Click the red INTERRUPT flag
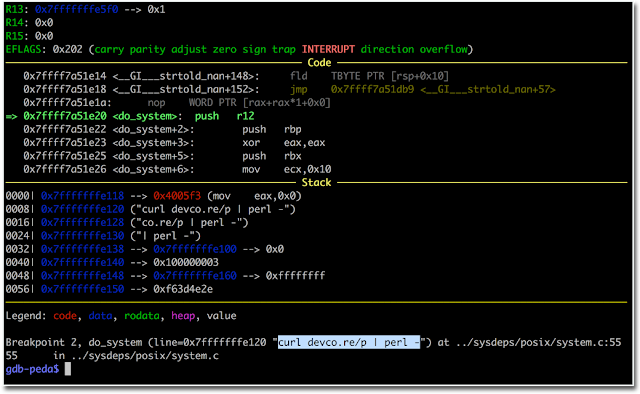 click(328, 49)
